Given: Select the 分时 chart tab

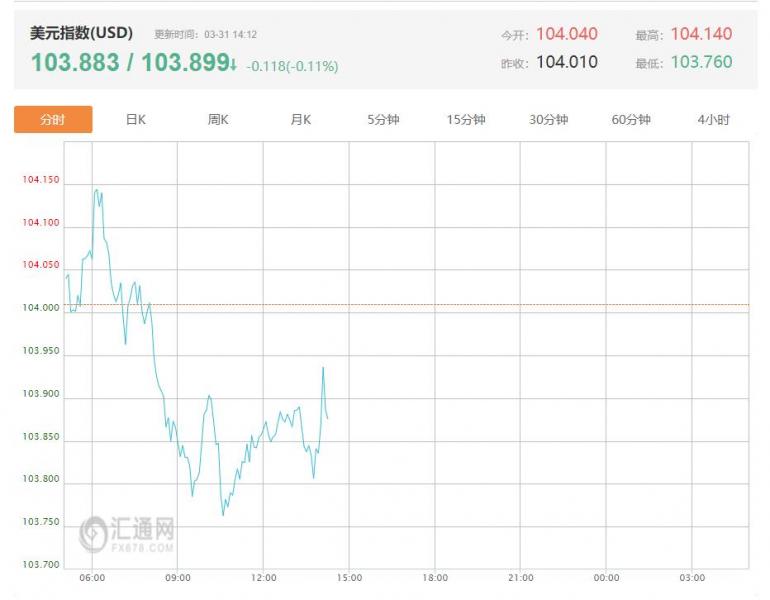Looking at the screenshot, I should 53,120.
